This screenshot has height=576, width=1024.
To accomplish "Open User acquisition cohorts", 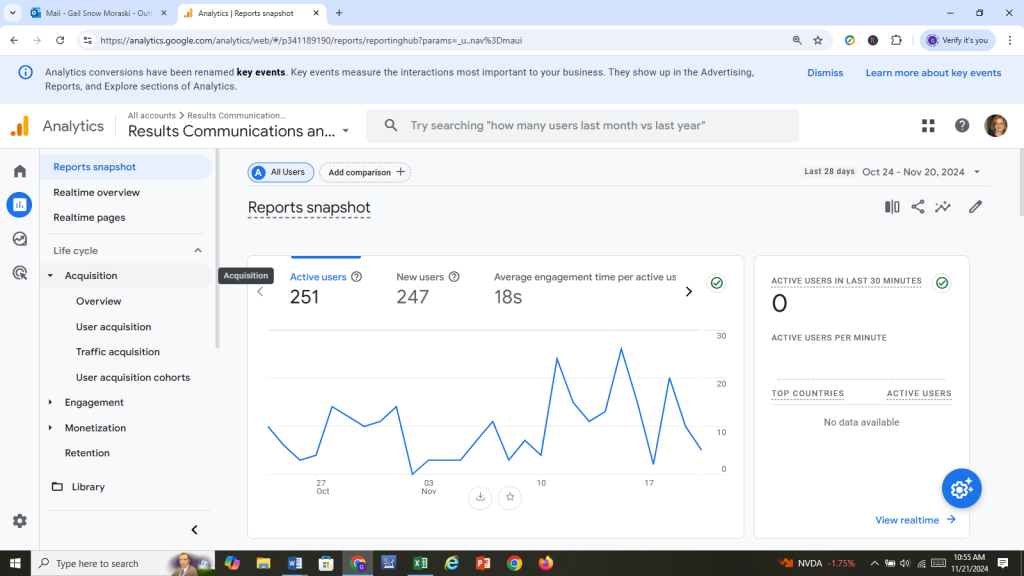I will [x=133, y=377].
